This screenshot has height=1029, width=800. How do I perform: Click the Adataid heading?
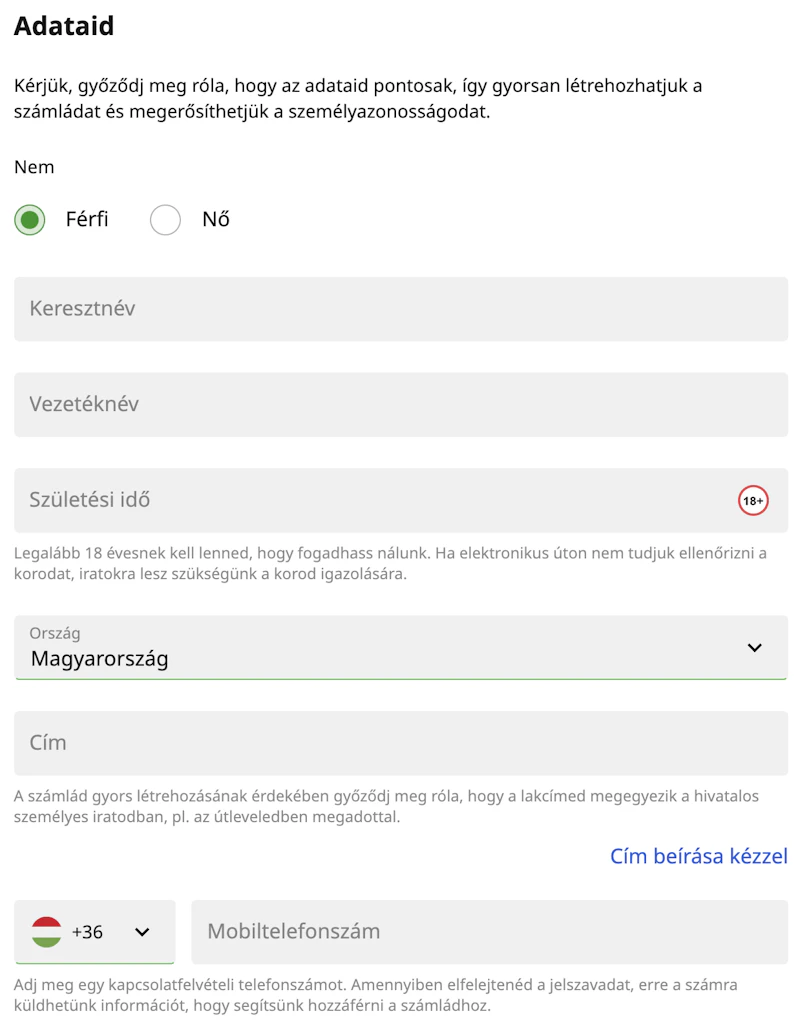(x=64, y=27)
